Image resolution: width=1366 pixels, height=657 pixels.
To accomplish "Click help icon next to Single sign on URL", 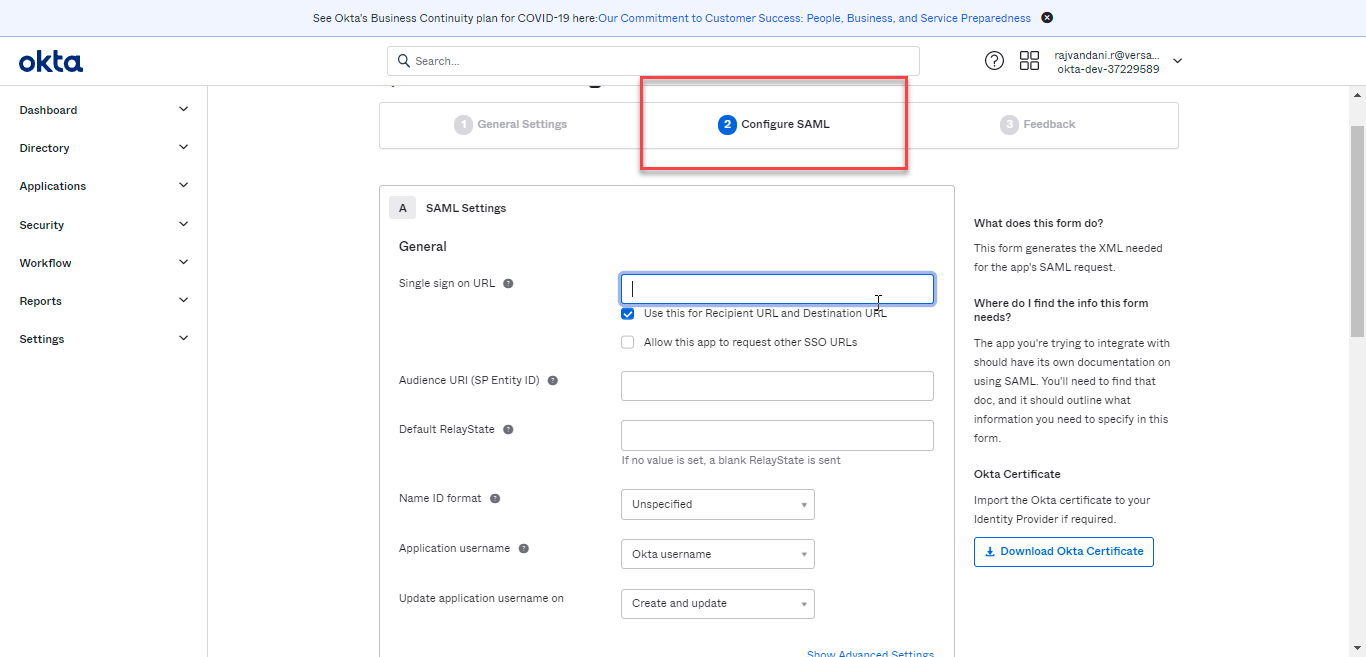I will pos(508,284).
